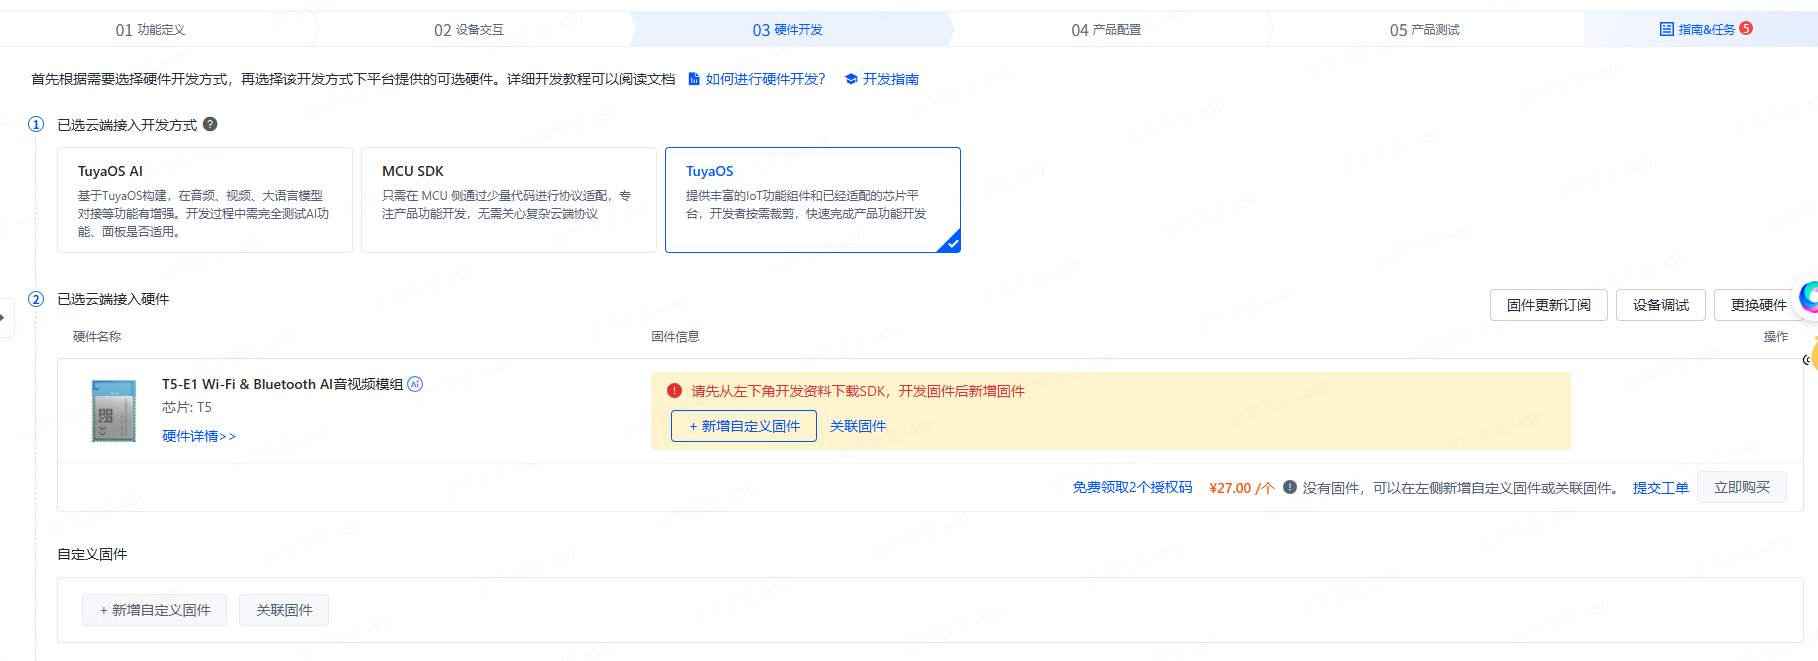This screenshot has height=661, width=1818.
Task: Click the AI badge icon next to T5-E1 module name
Action: pyautogui.click(x=415, y=384)
